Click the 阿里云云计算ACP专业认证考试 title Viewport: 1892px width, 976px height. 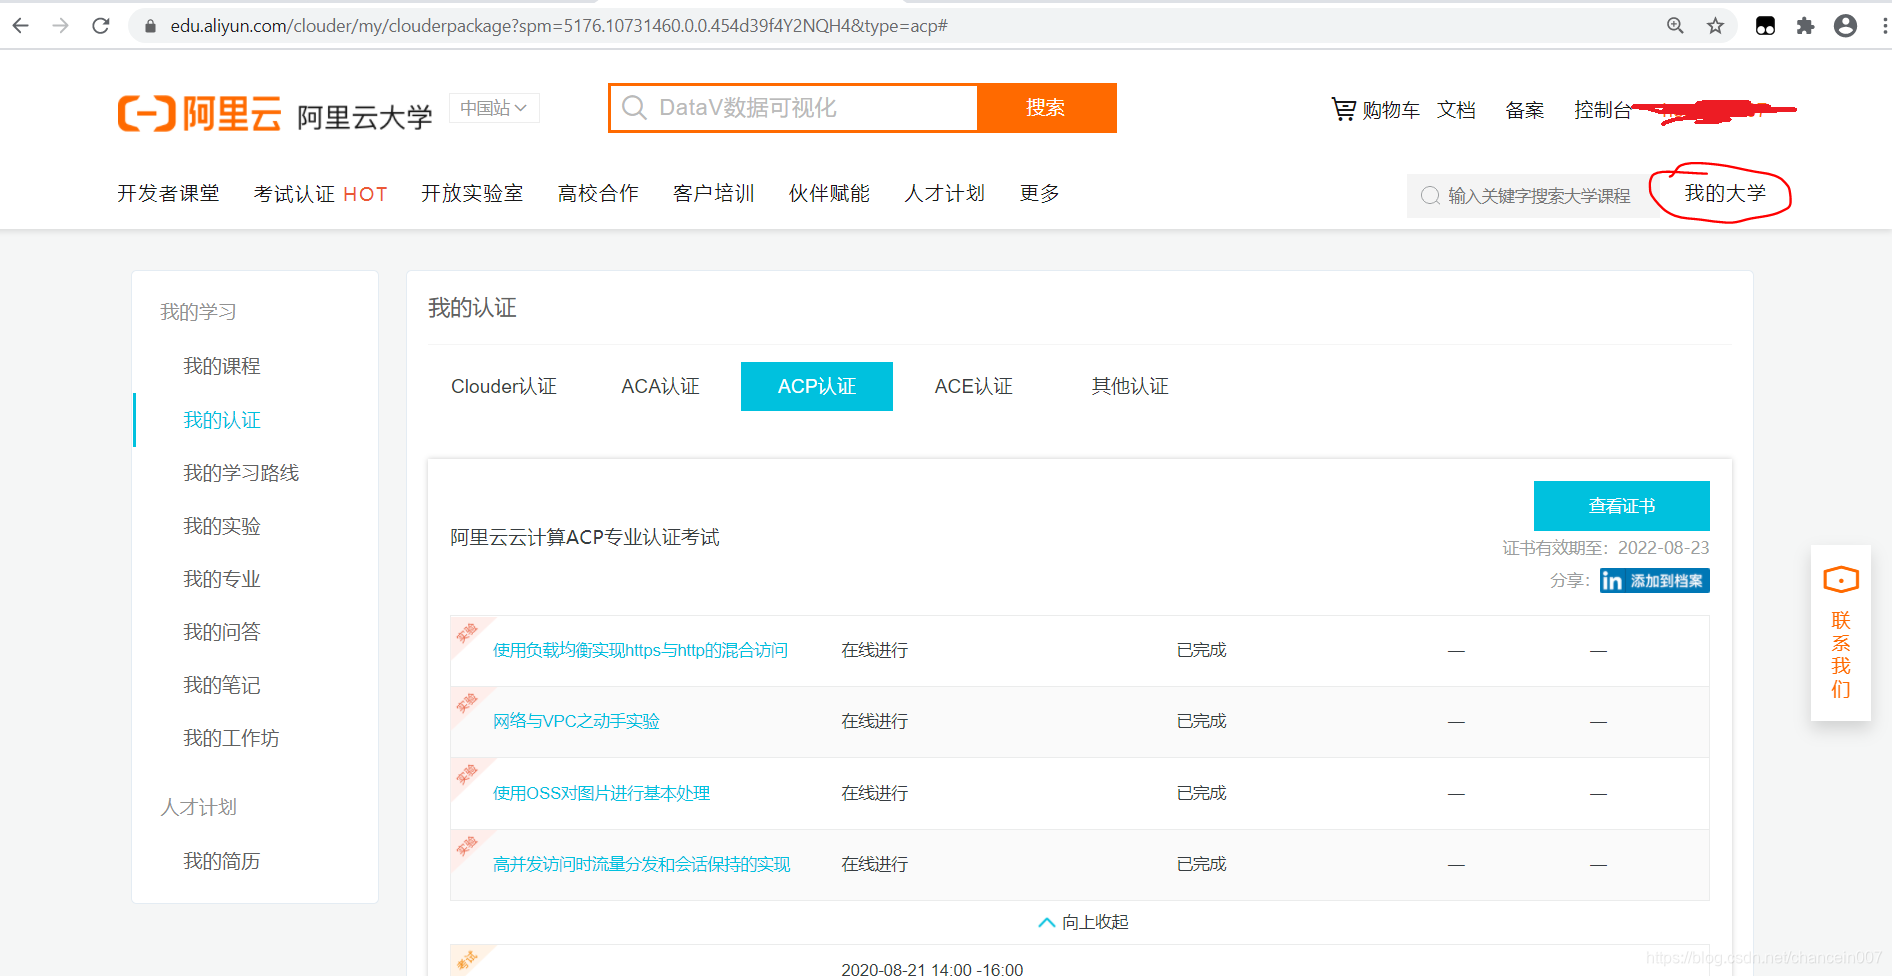585,538
